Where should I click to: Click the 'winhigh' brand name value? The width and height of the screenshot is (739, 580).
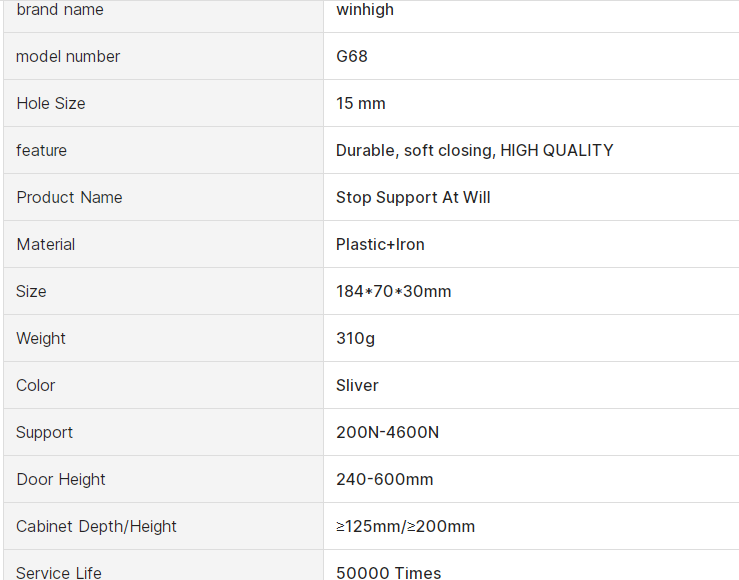point(365,10)
